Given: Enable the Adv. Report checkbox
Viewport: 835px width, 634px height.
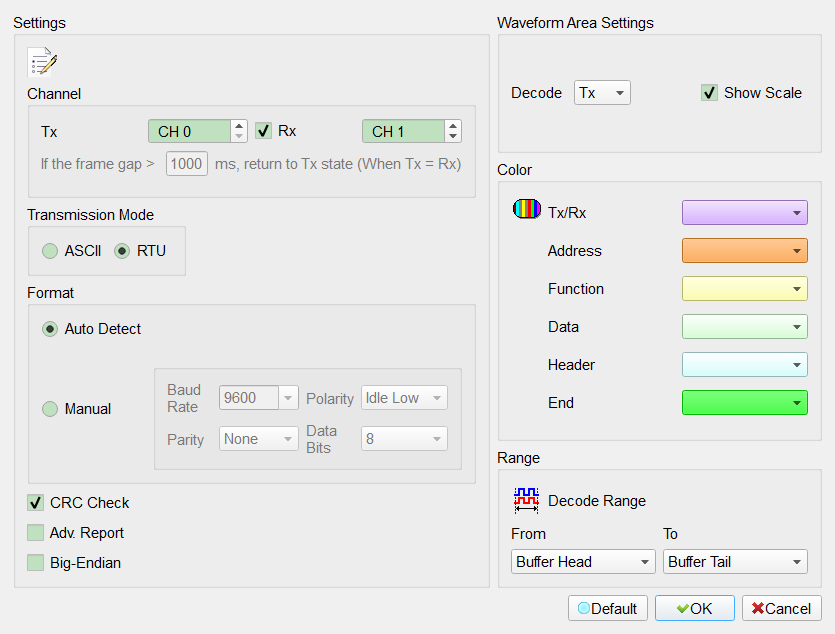Looking at the screenshot, I should (36, 532).
